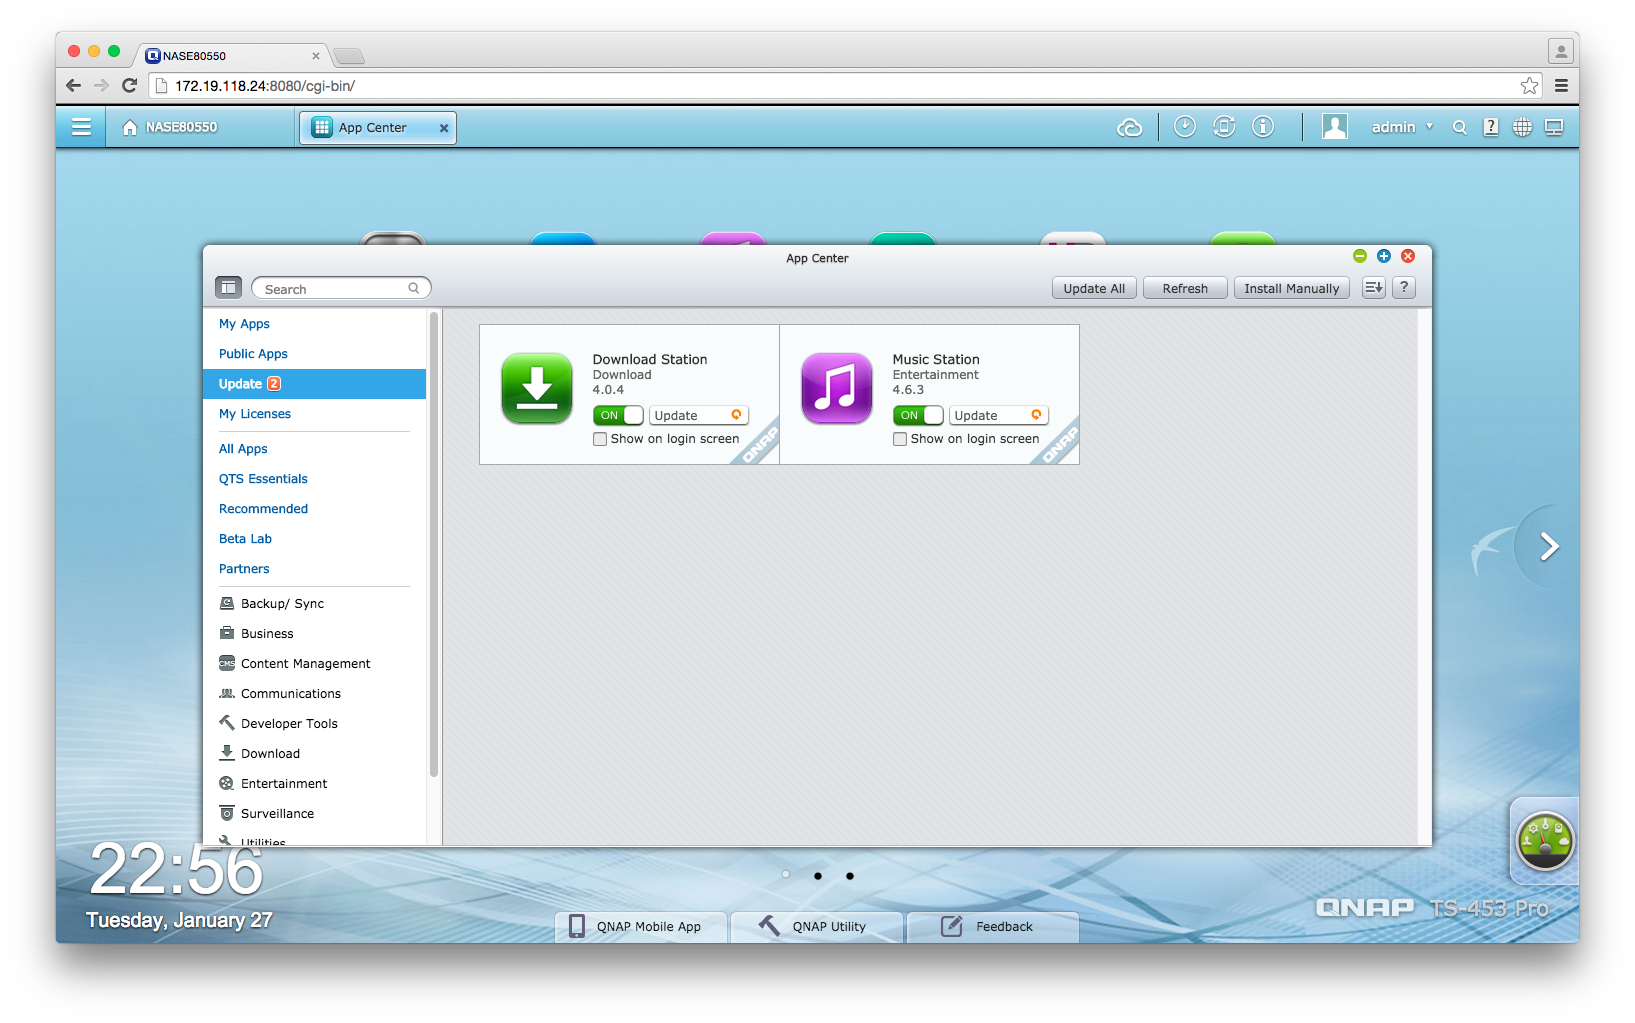Open the myQNAPcloud cloud icon
1635x1023 pixels.
click(1129, 127)
